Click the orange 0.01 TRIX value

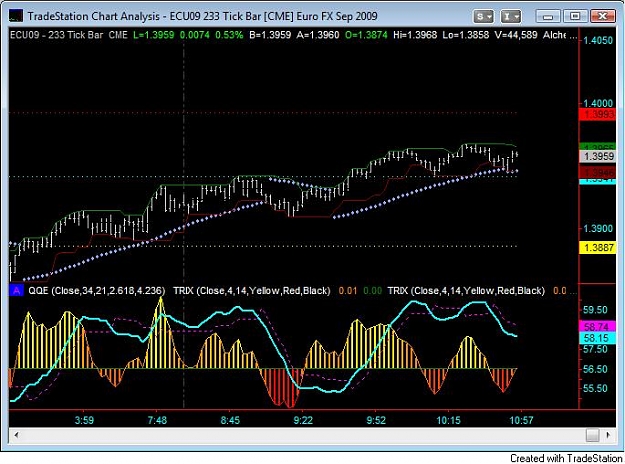click(x=348, y=291)
